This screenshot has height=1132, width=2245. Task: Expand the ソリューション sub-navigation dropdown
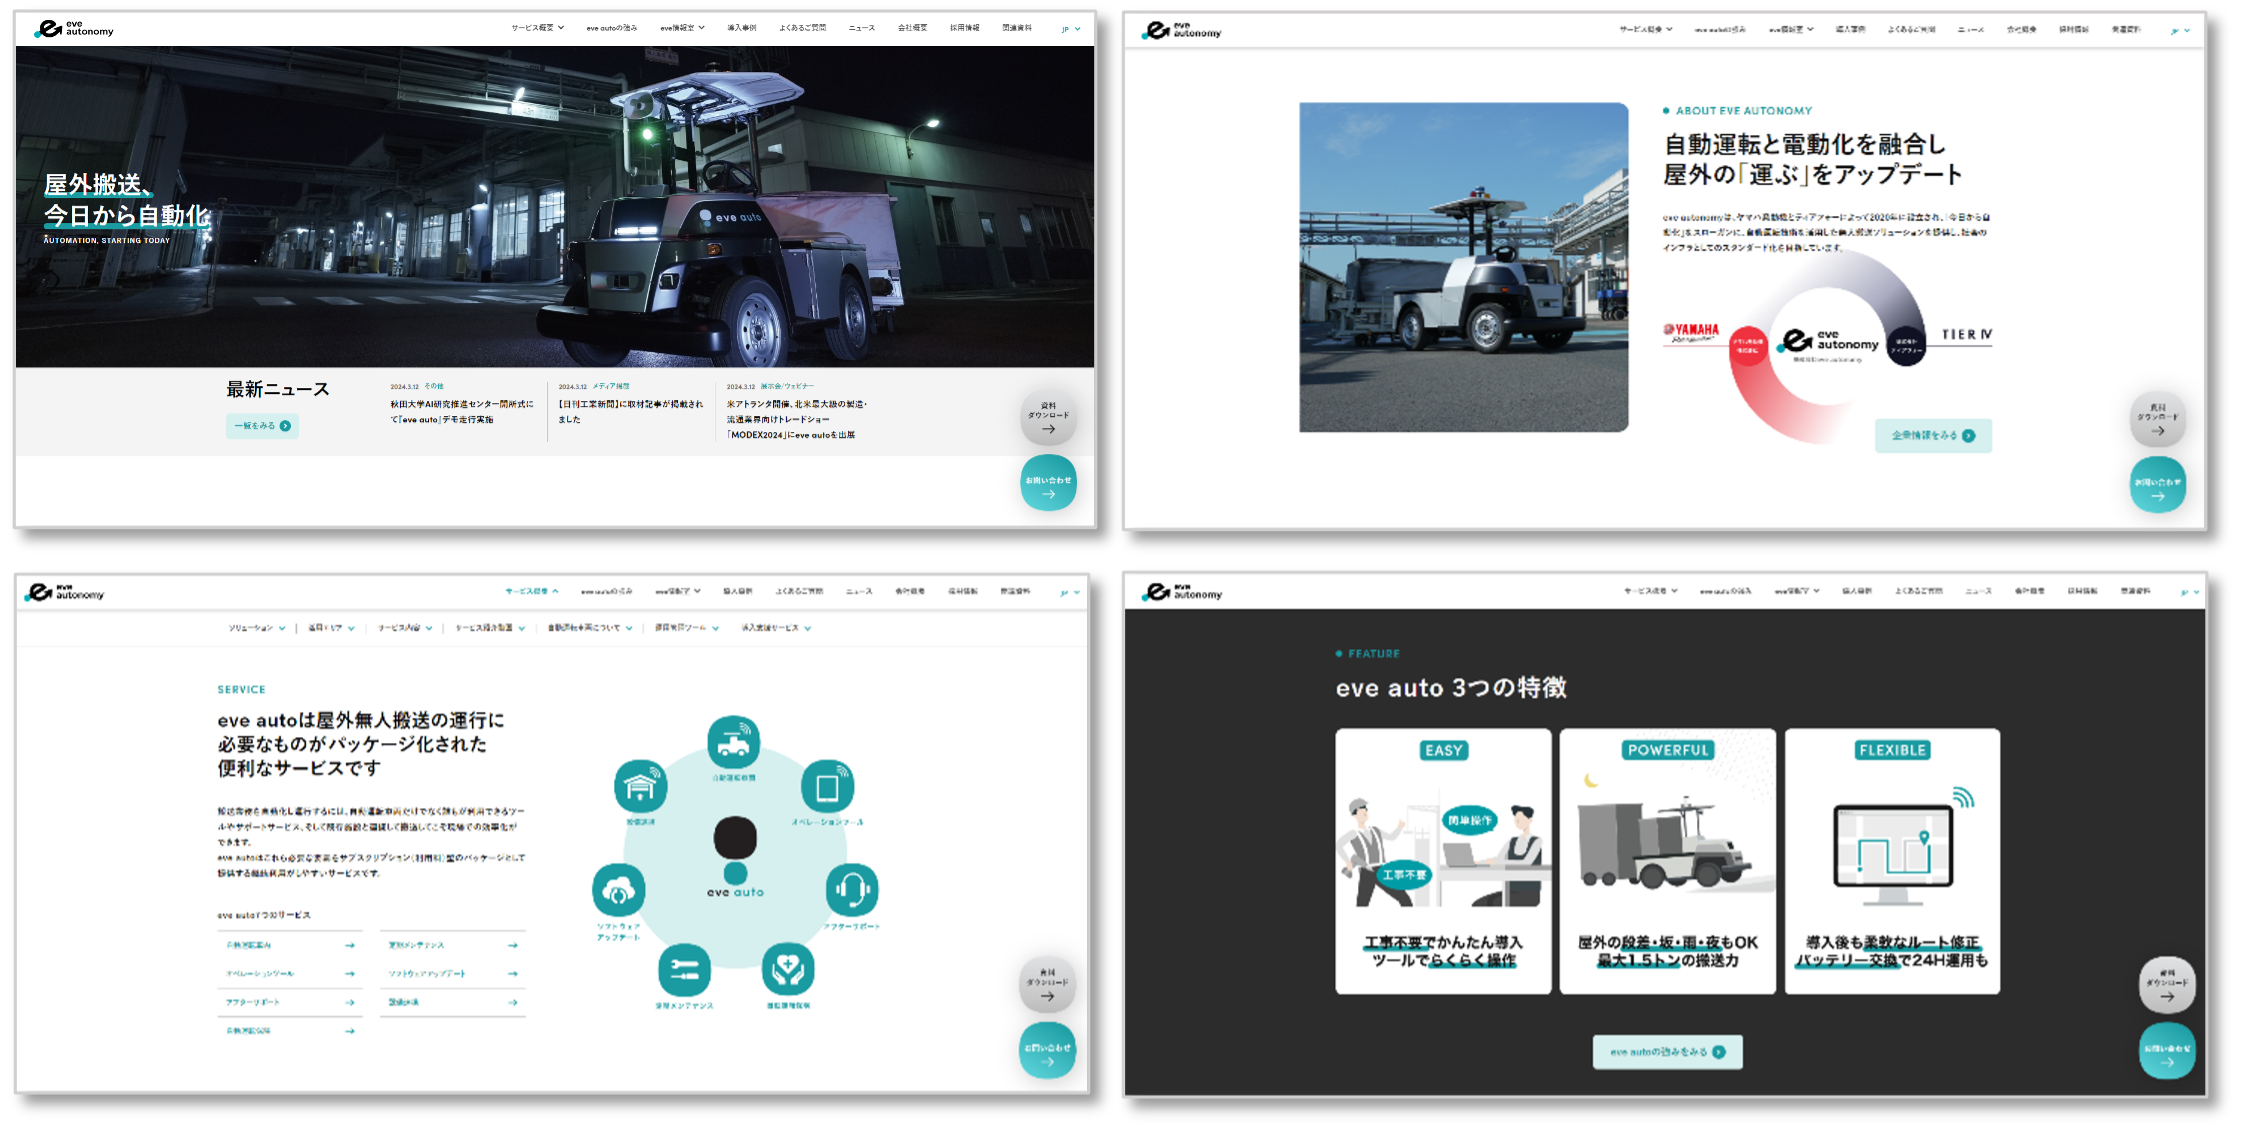pyautogui.click(x=256, y=628)
